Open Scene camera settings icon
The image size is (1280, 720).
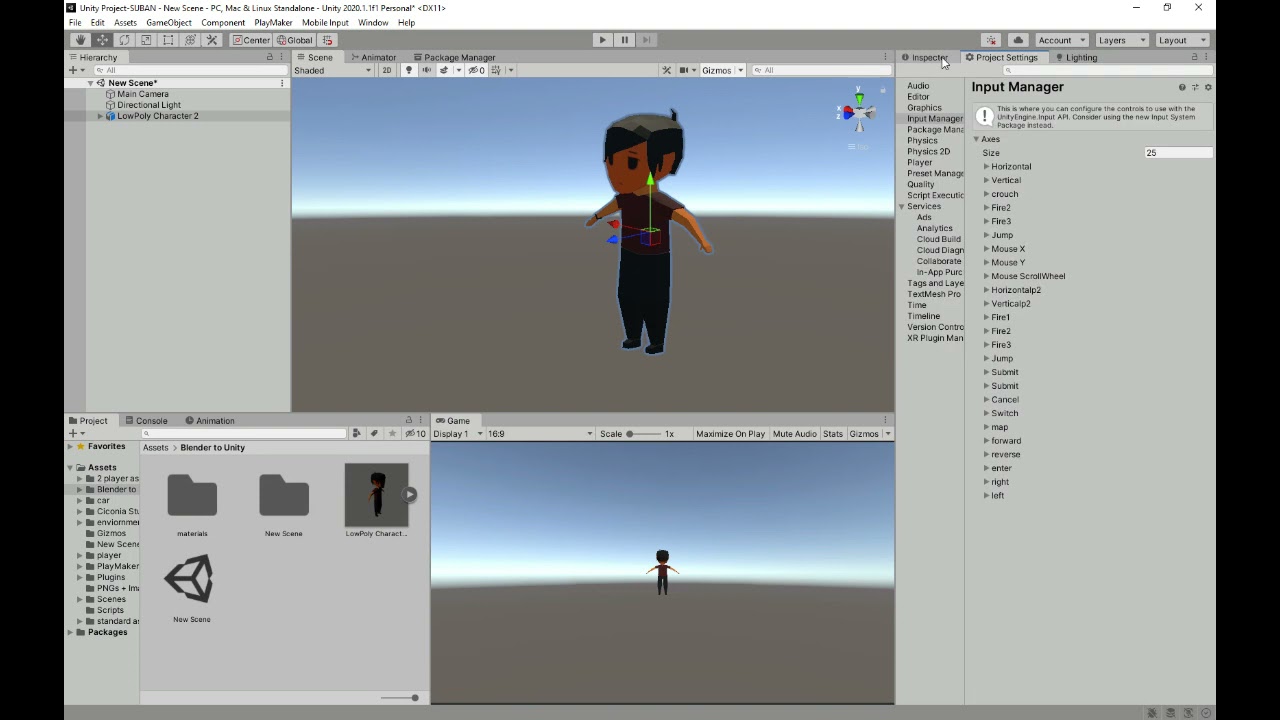(x=686, y=70)
